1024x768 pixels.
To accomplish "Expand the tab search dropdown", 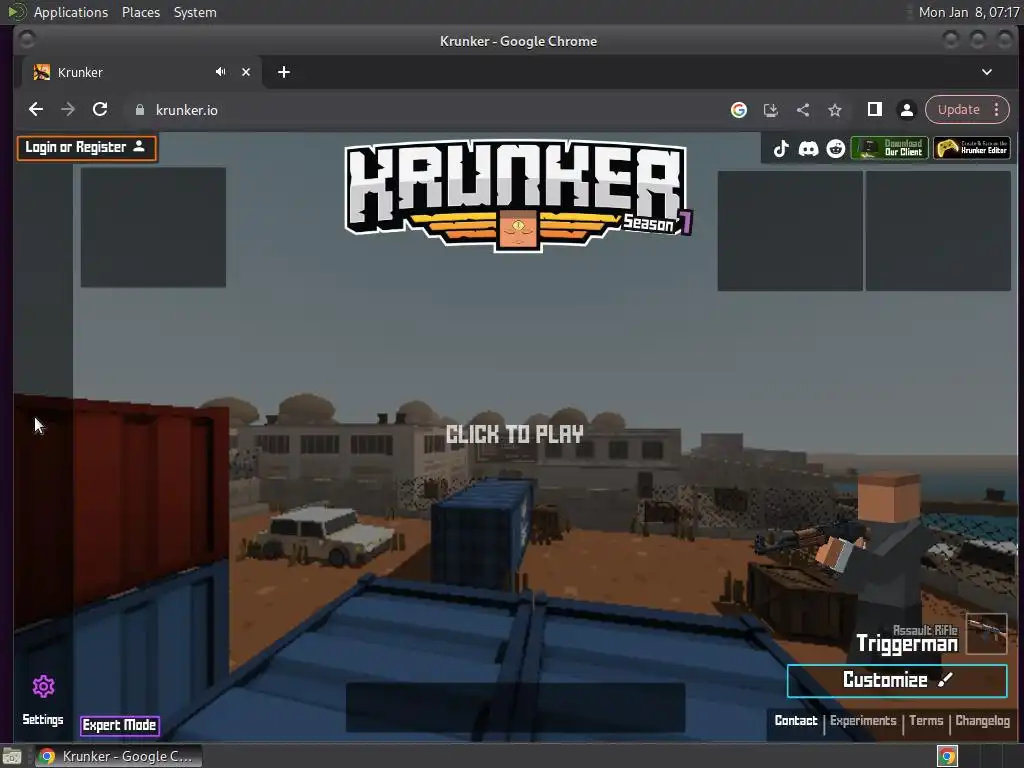I will [987, 72].
